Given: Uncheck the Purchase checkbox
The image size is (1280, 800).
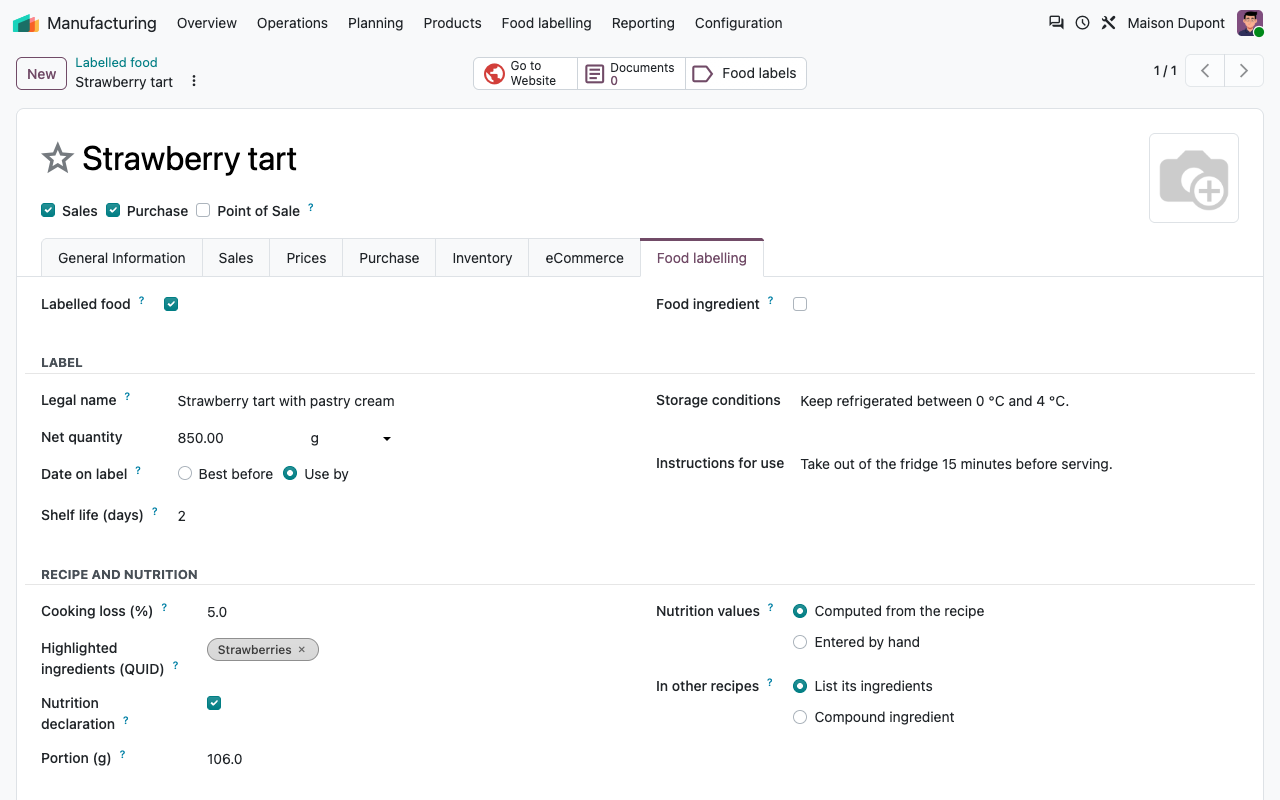Looking at the screenshot, I should click(x=113, y=210).
